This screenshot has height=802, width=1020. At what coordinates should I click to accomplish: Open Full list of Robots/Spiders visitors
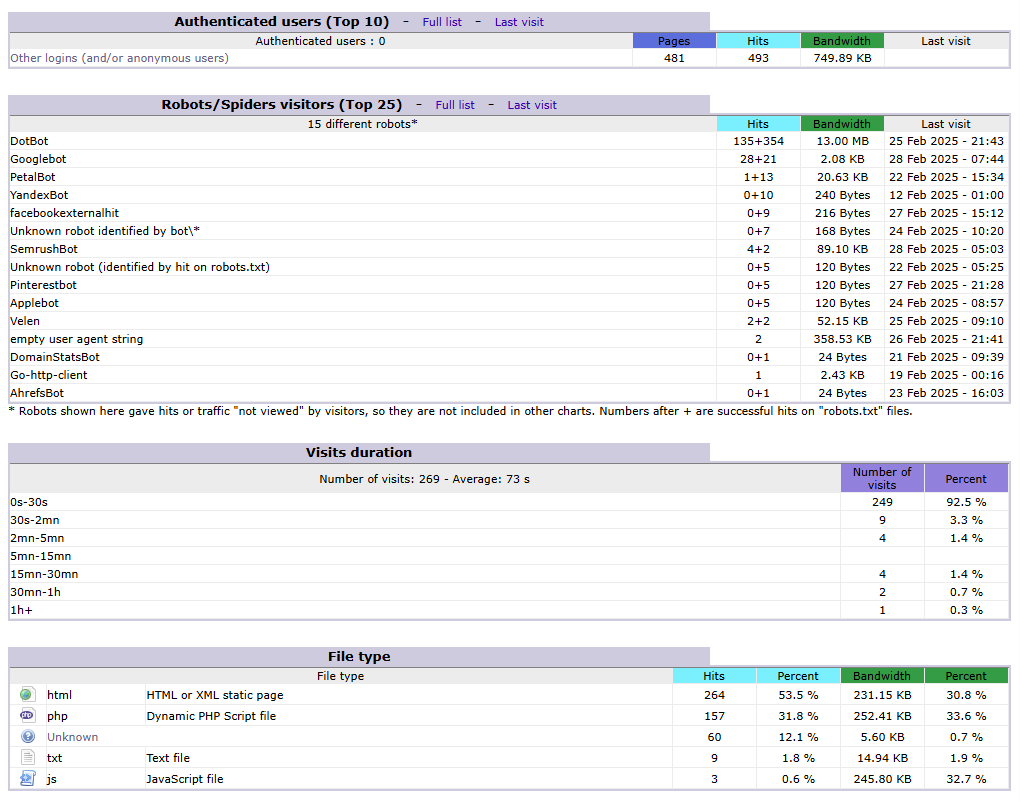[455, 105]
